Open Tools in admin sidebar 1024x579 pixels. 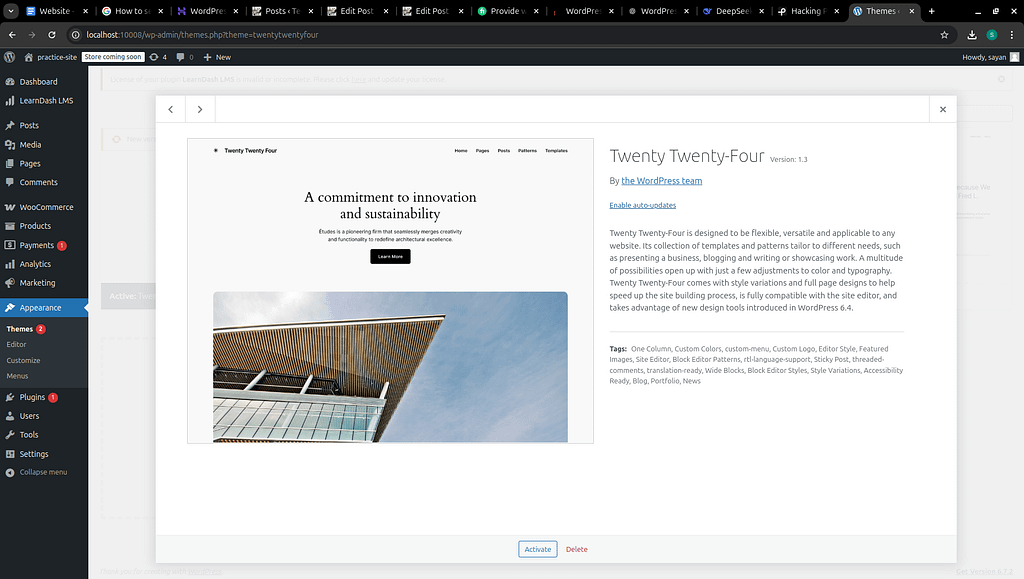(x=29, y=434)
